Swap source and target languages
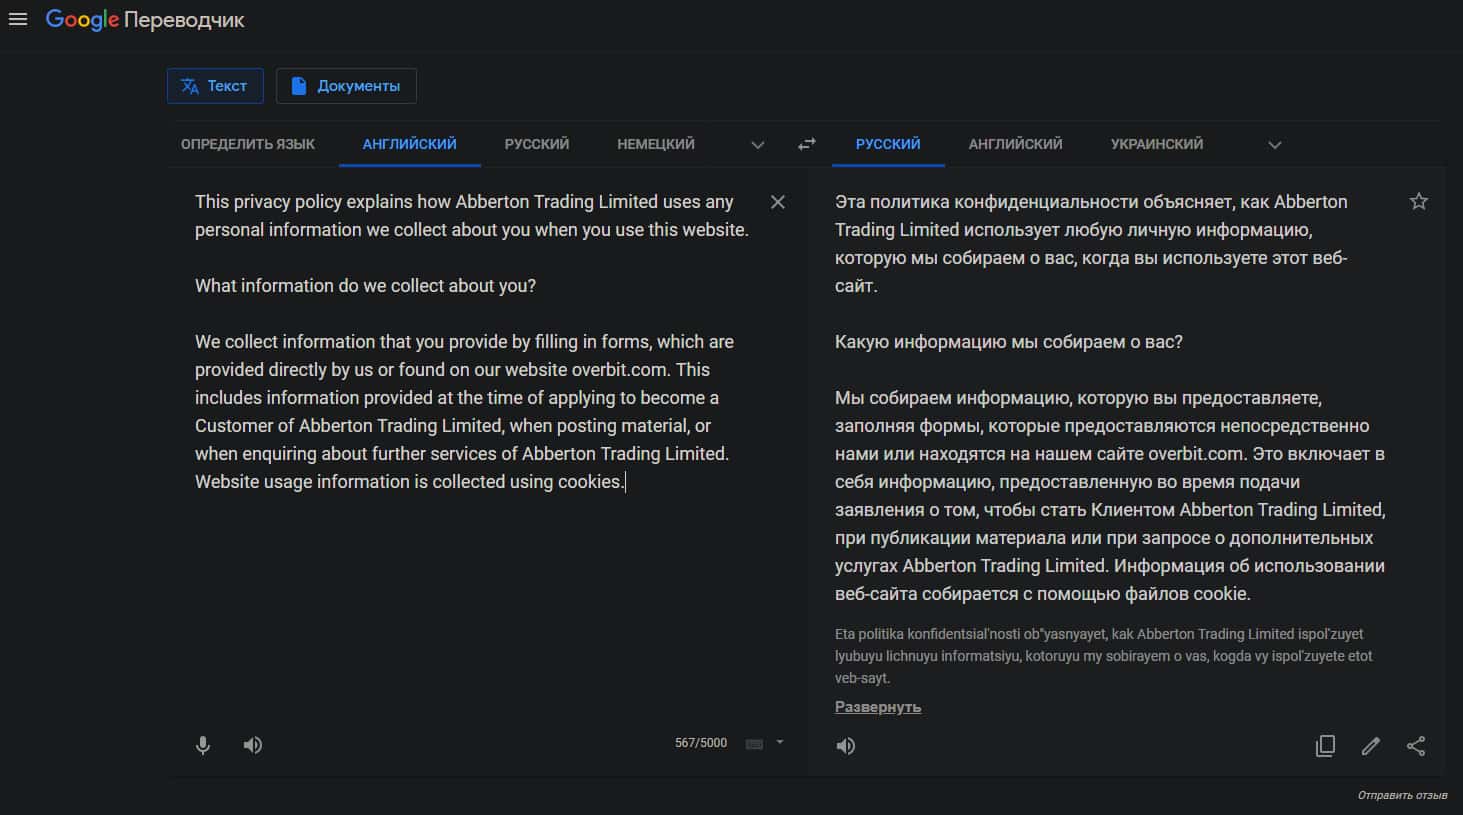The height and width of the screenshot is (815, 1463). pos(806,144)
